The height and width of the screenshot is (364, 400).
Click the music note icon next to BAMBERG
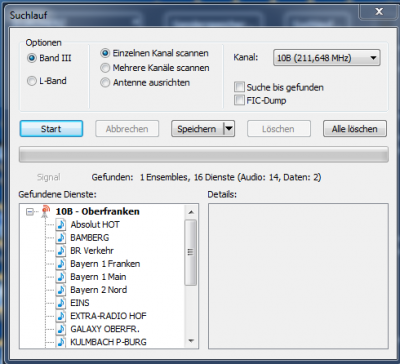[61, 237]
